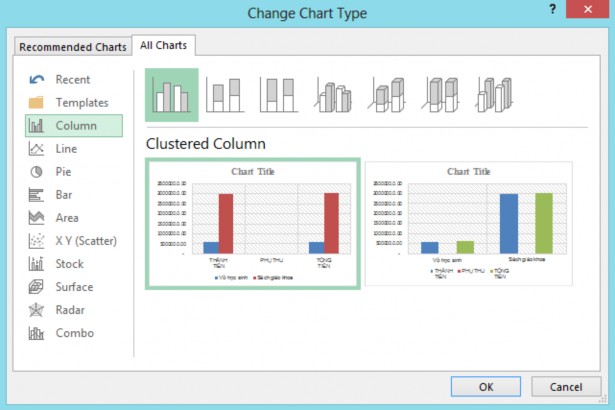This screenshot has height=410, width=615.
Task: Pick the 100% Stacked Column subtype icon
Action: point(280,94)
